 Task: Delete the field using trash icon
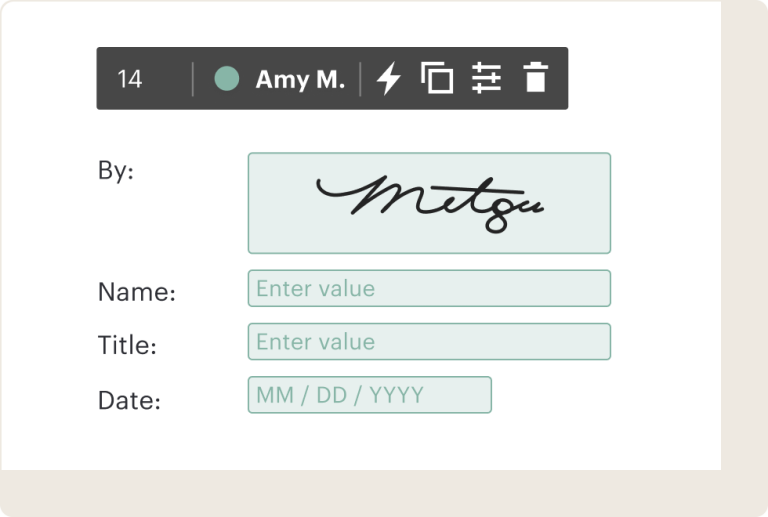click(x=535, y=77)
